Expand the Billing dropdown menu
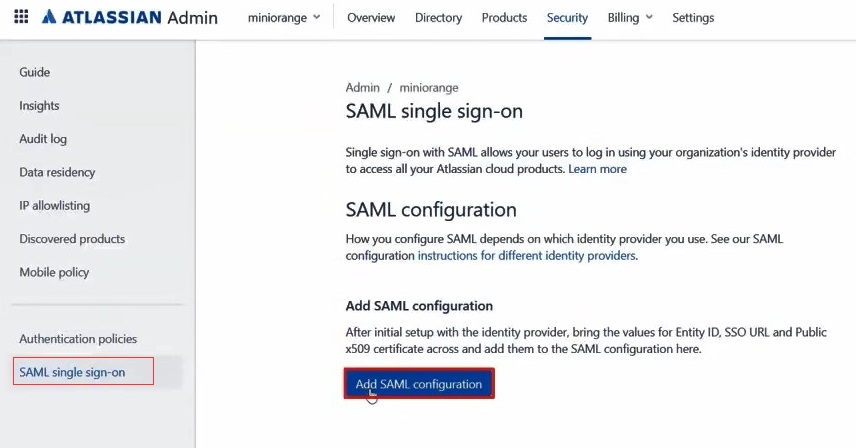 [x=630, y=17]
